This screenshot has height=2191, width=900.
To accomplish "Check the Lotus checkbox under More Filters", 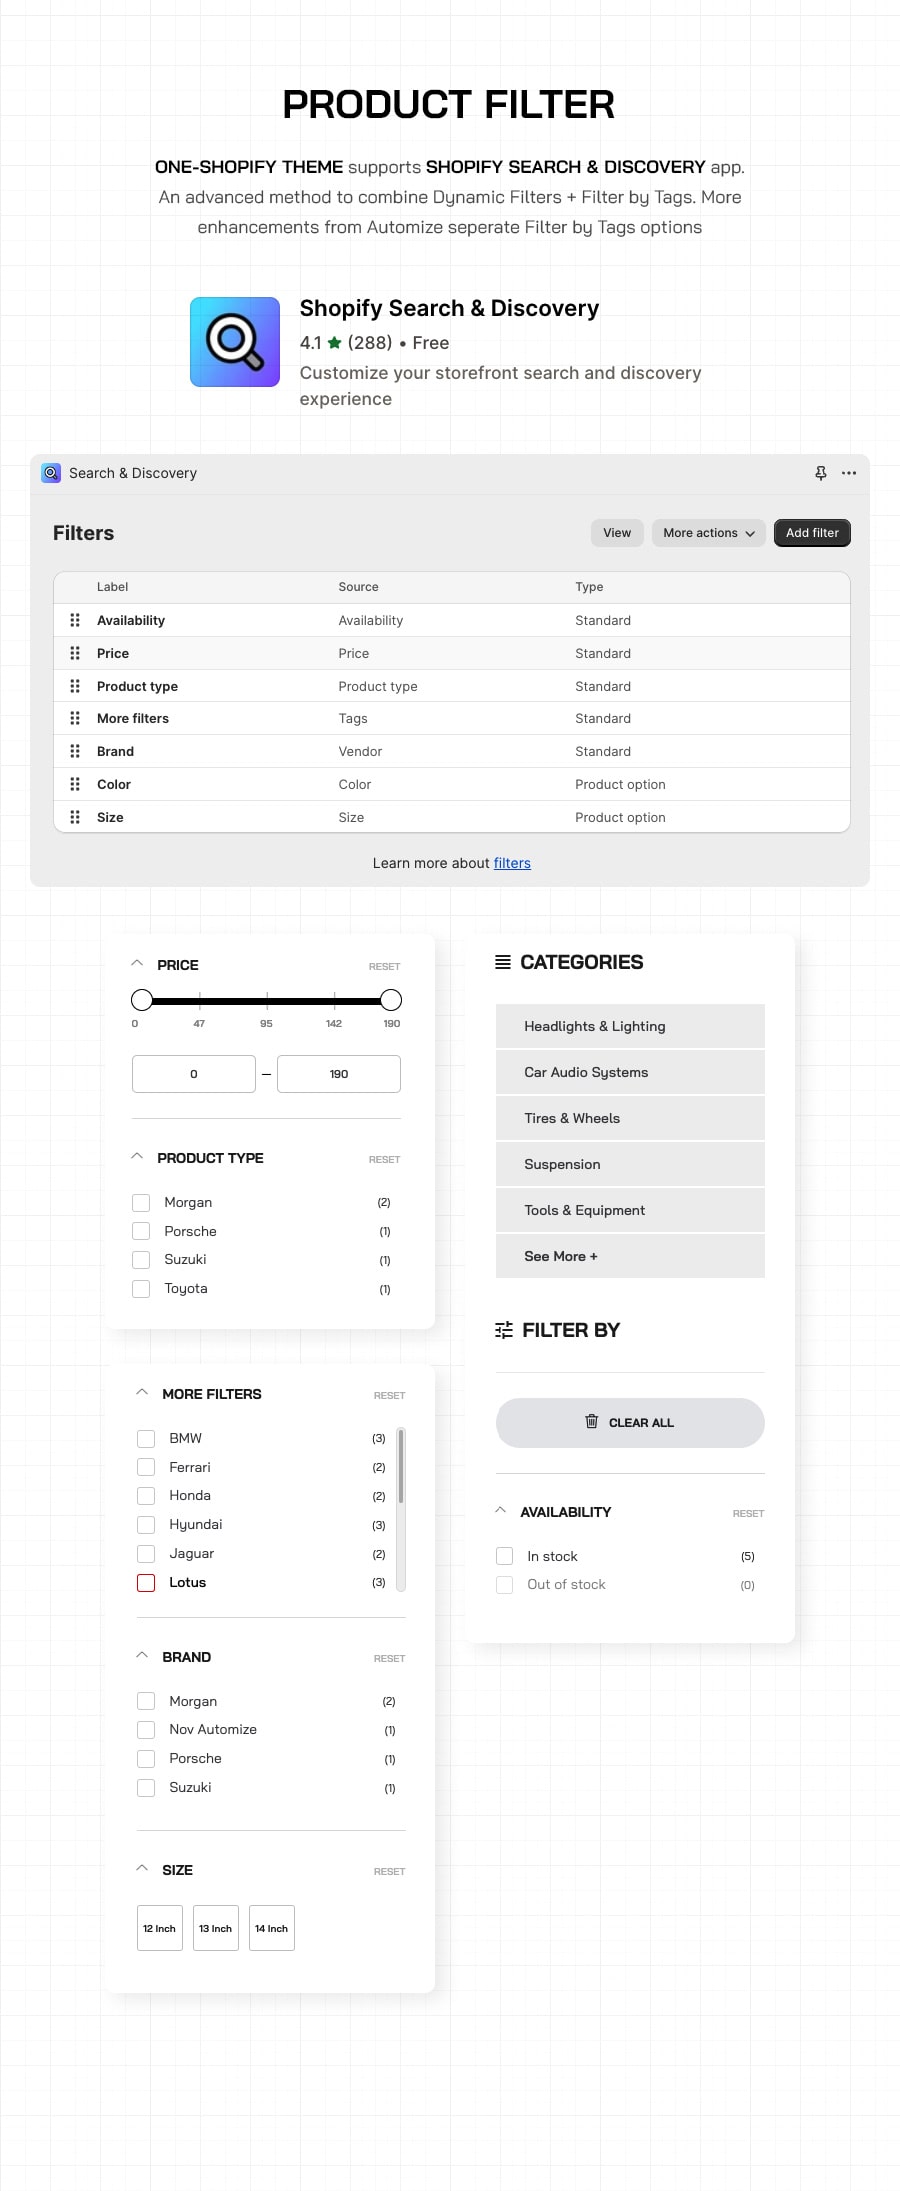I will [146, 1582].
